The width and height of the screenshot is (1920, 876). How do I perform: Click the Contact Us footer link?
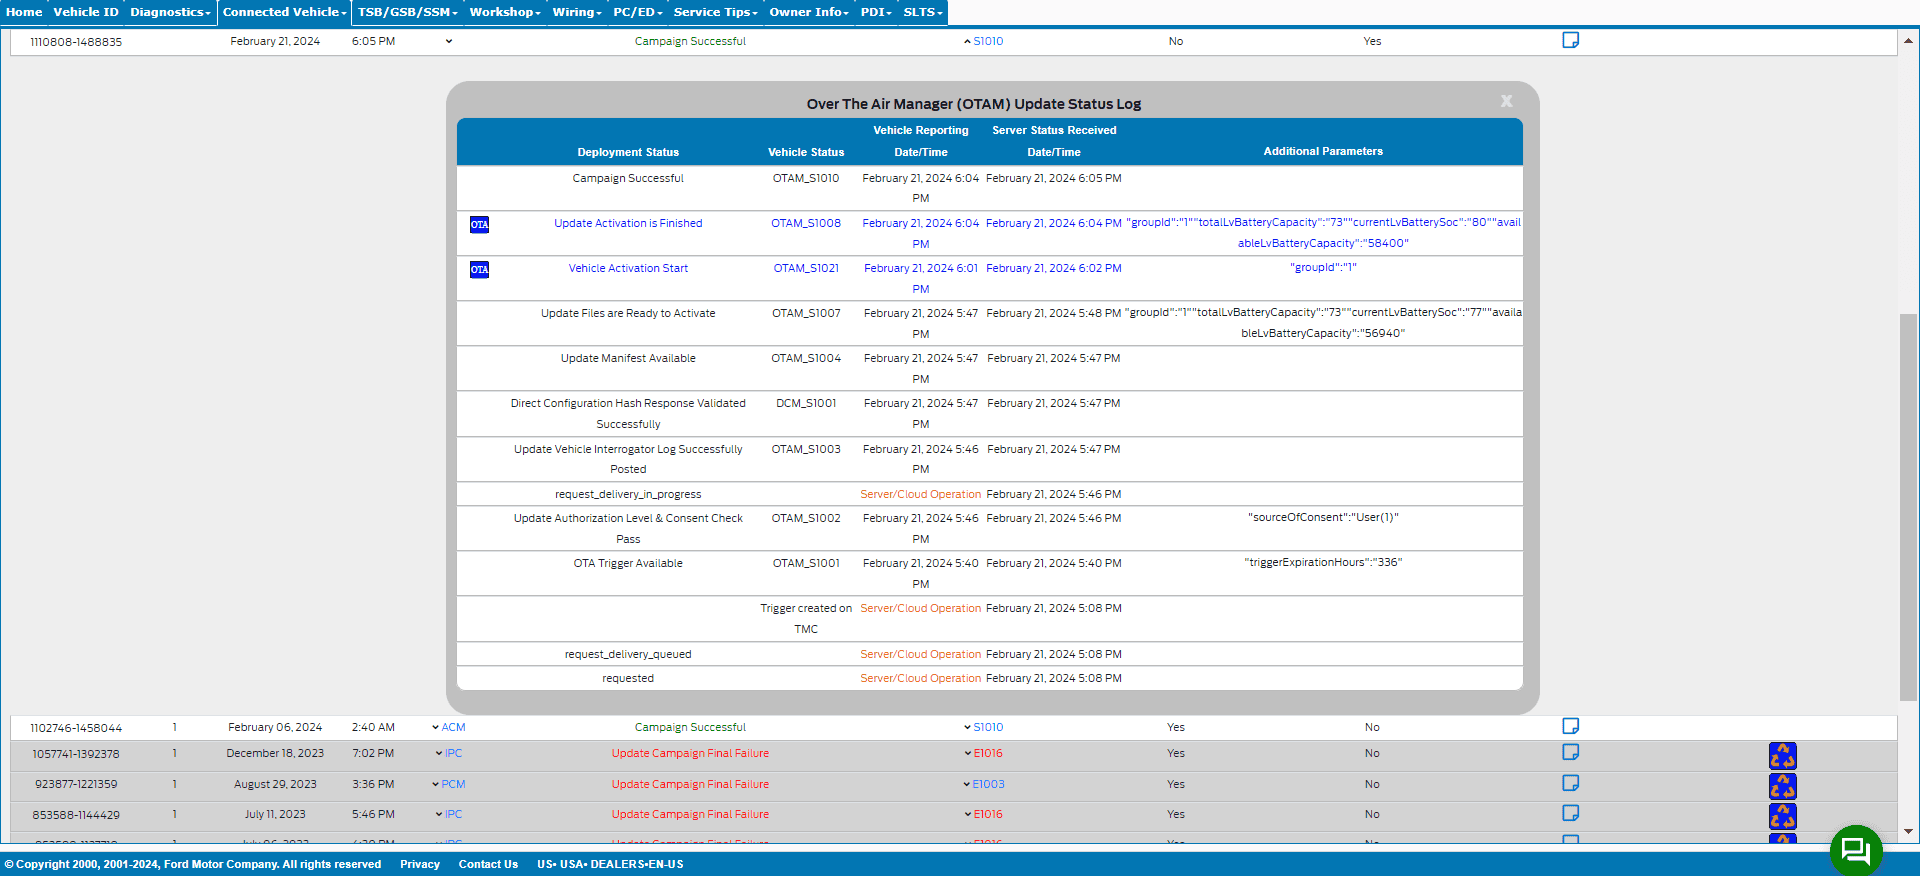(488, 864)
